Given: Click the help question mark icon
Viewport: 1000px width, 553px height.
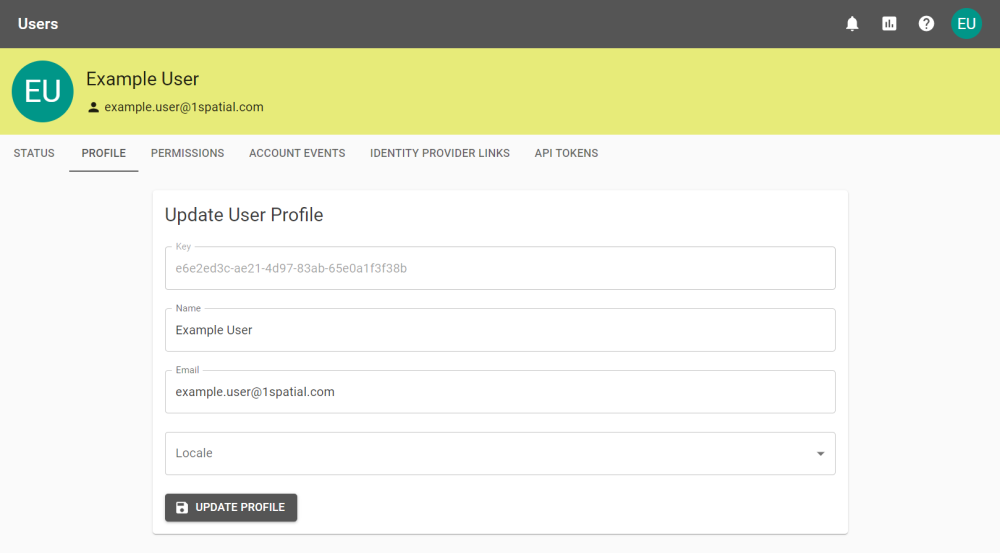Looking at the screenshot, I should tap(926, 24).
